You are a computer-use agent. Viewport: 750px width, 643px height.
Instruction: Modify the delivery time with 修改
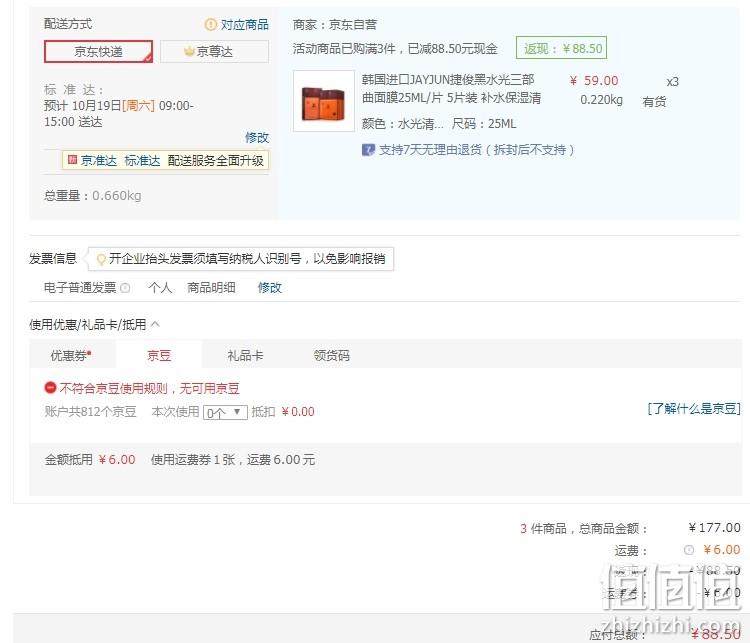point(257,138)
